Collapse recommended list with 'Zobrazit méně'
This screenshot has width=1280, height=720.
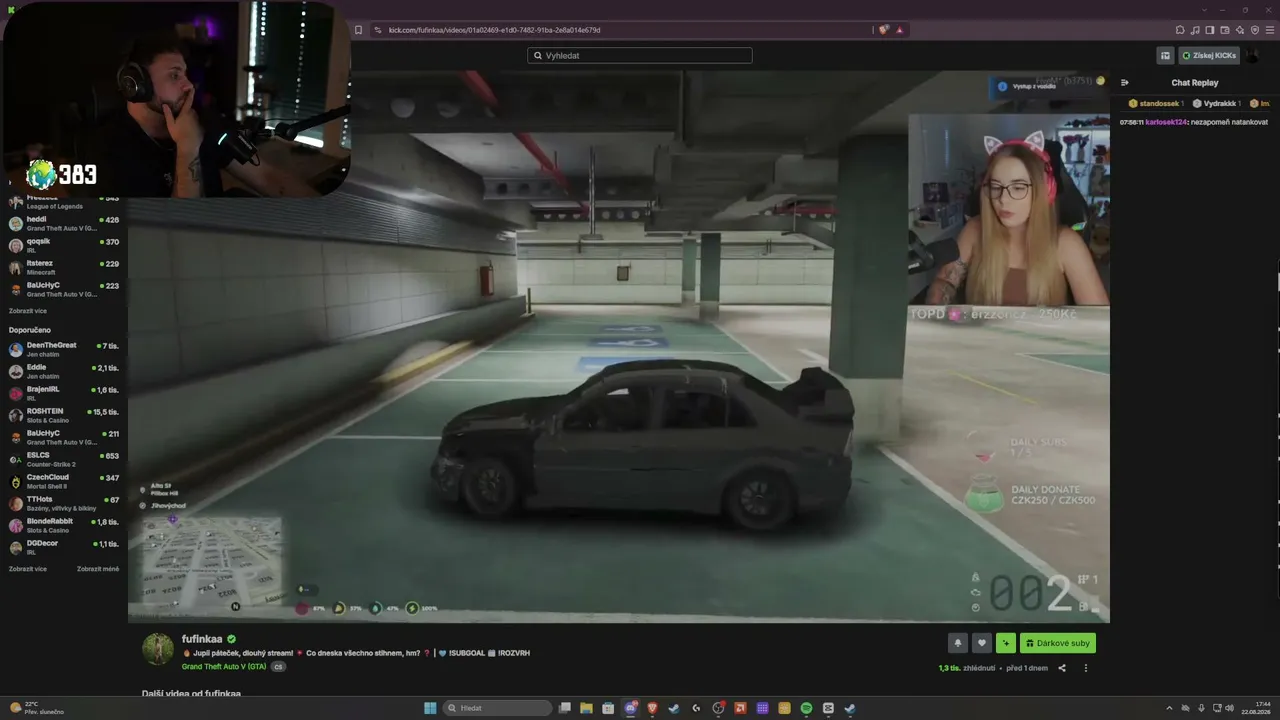(98, 569)
